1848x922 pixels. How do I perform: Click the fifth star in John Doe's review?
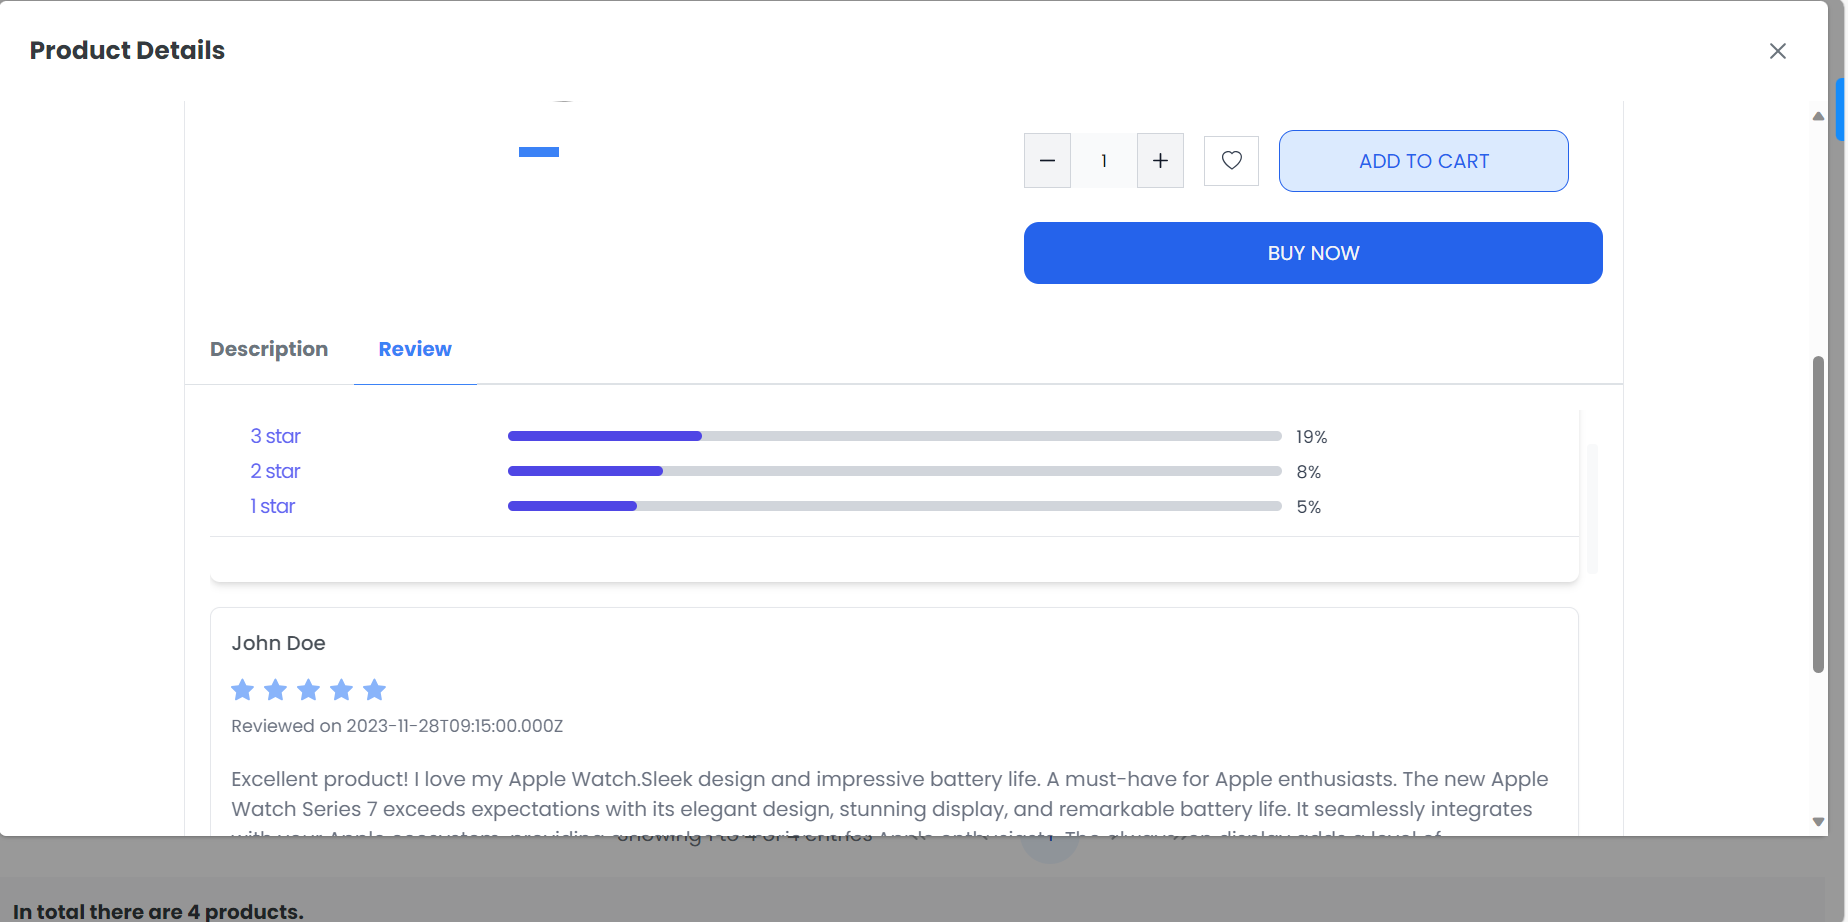tap(374, 690)
